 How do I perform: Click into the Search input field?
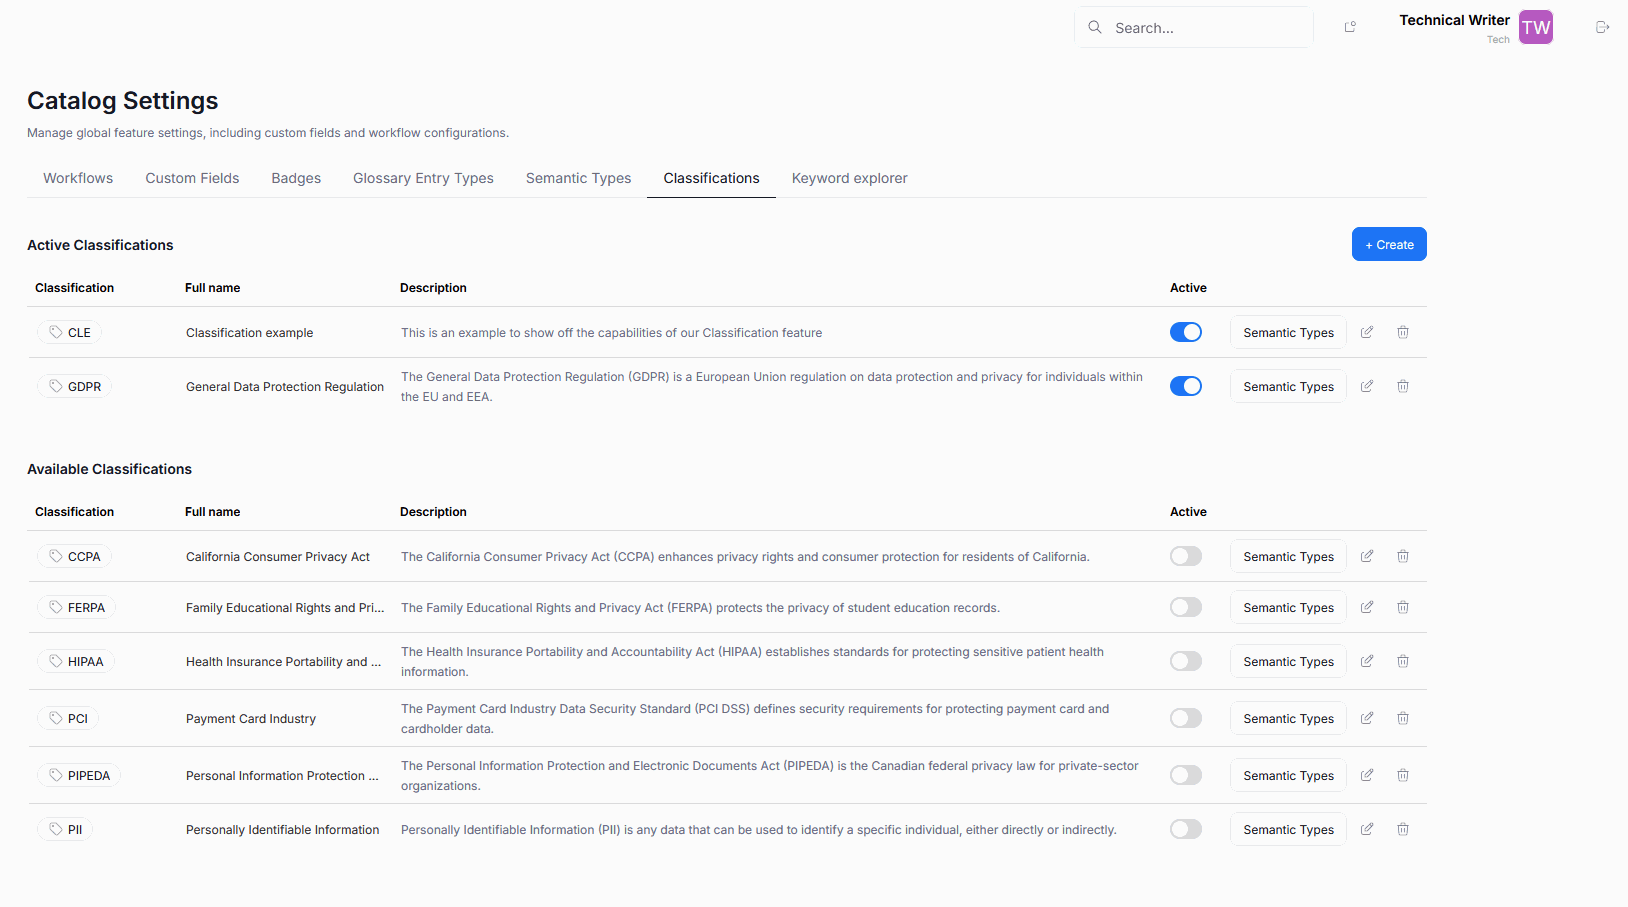tap(1205, 28)
